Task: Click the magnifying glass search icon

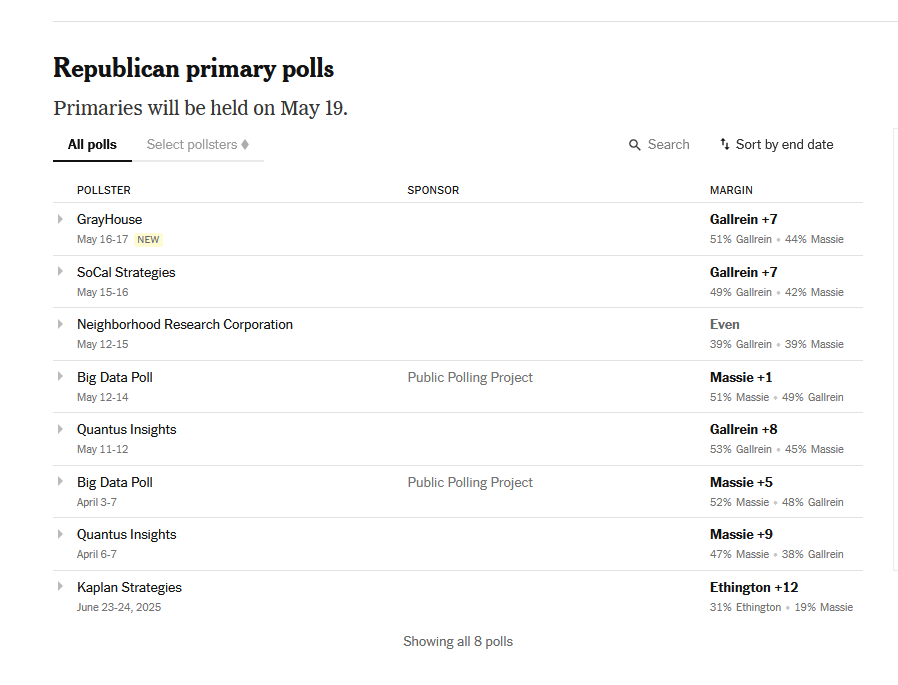Action: tap(635, 145)
